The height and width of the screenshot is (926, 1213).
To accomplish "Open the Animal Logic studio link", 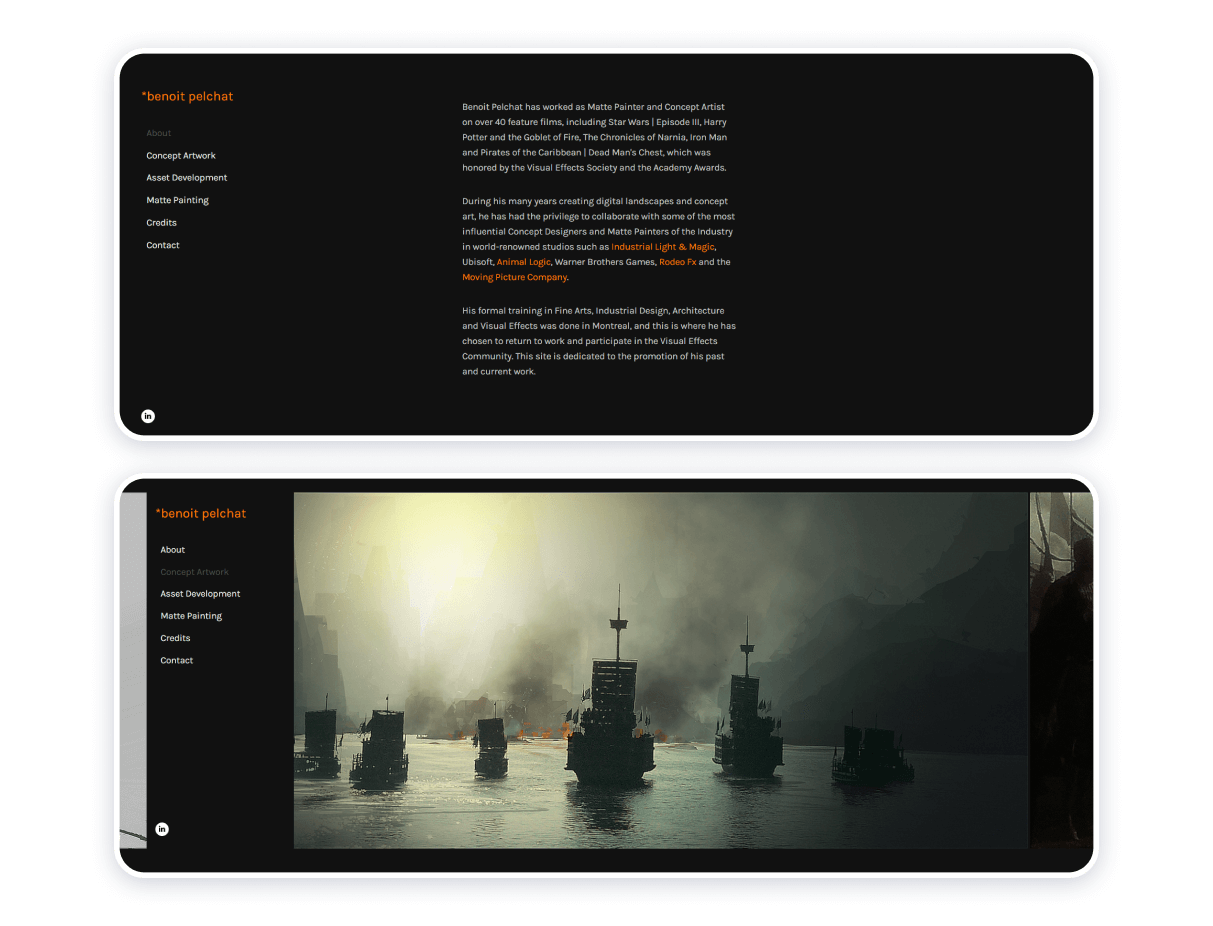I will pyautogui.click(x=523, y=261).
